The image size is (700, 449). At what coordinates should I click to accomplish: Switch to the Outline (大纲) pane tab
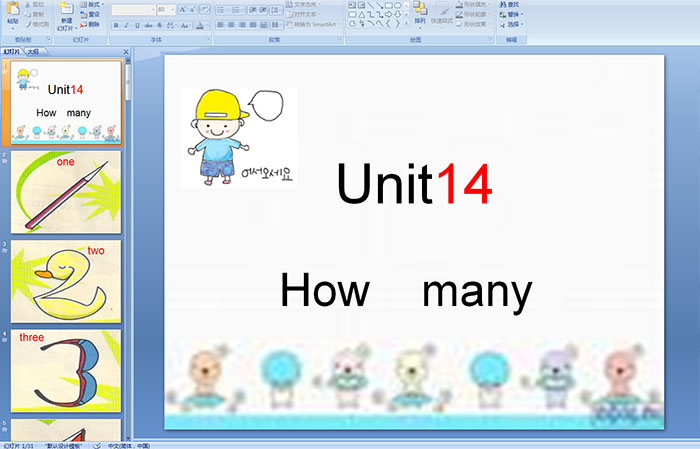tap(33, 52)
